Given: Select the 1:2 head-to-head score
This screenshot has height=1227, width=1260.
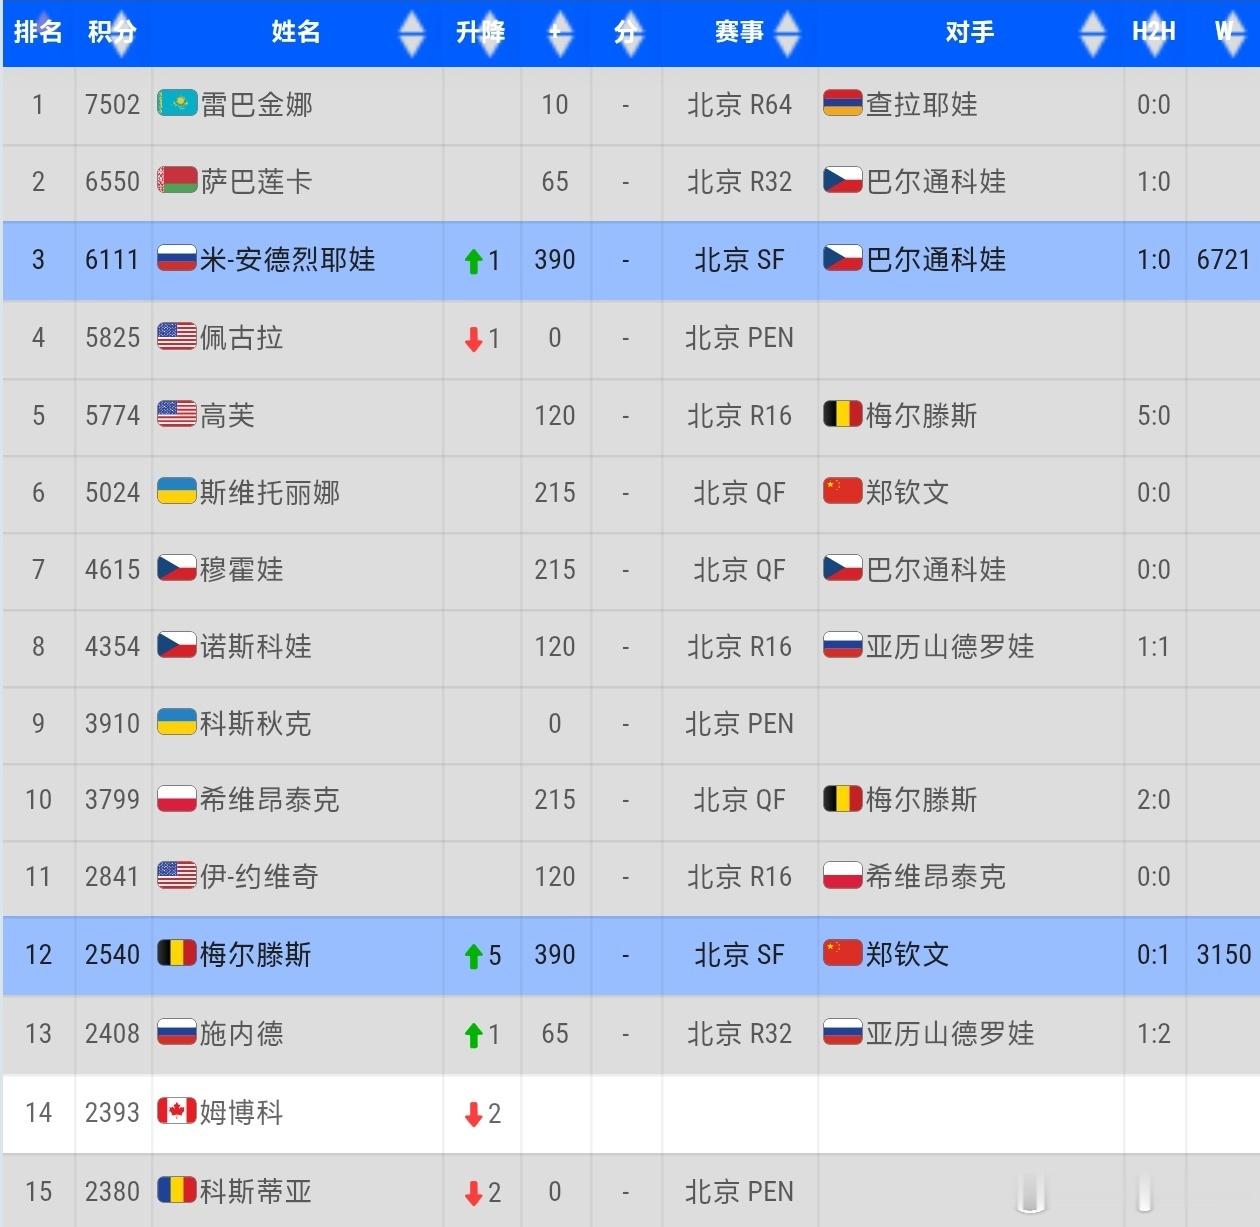Looking at the screenshot, I should point(1154,1033).
